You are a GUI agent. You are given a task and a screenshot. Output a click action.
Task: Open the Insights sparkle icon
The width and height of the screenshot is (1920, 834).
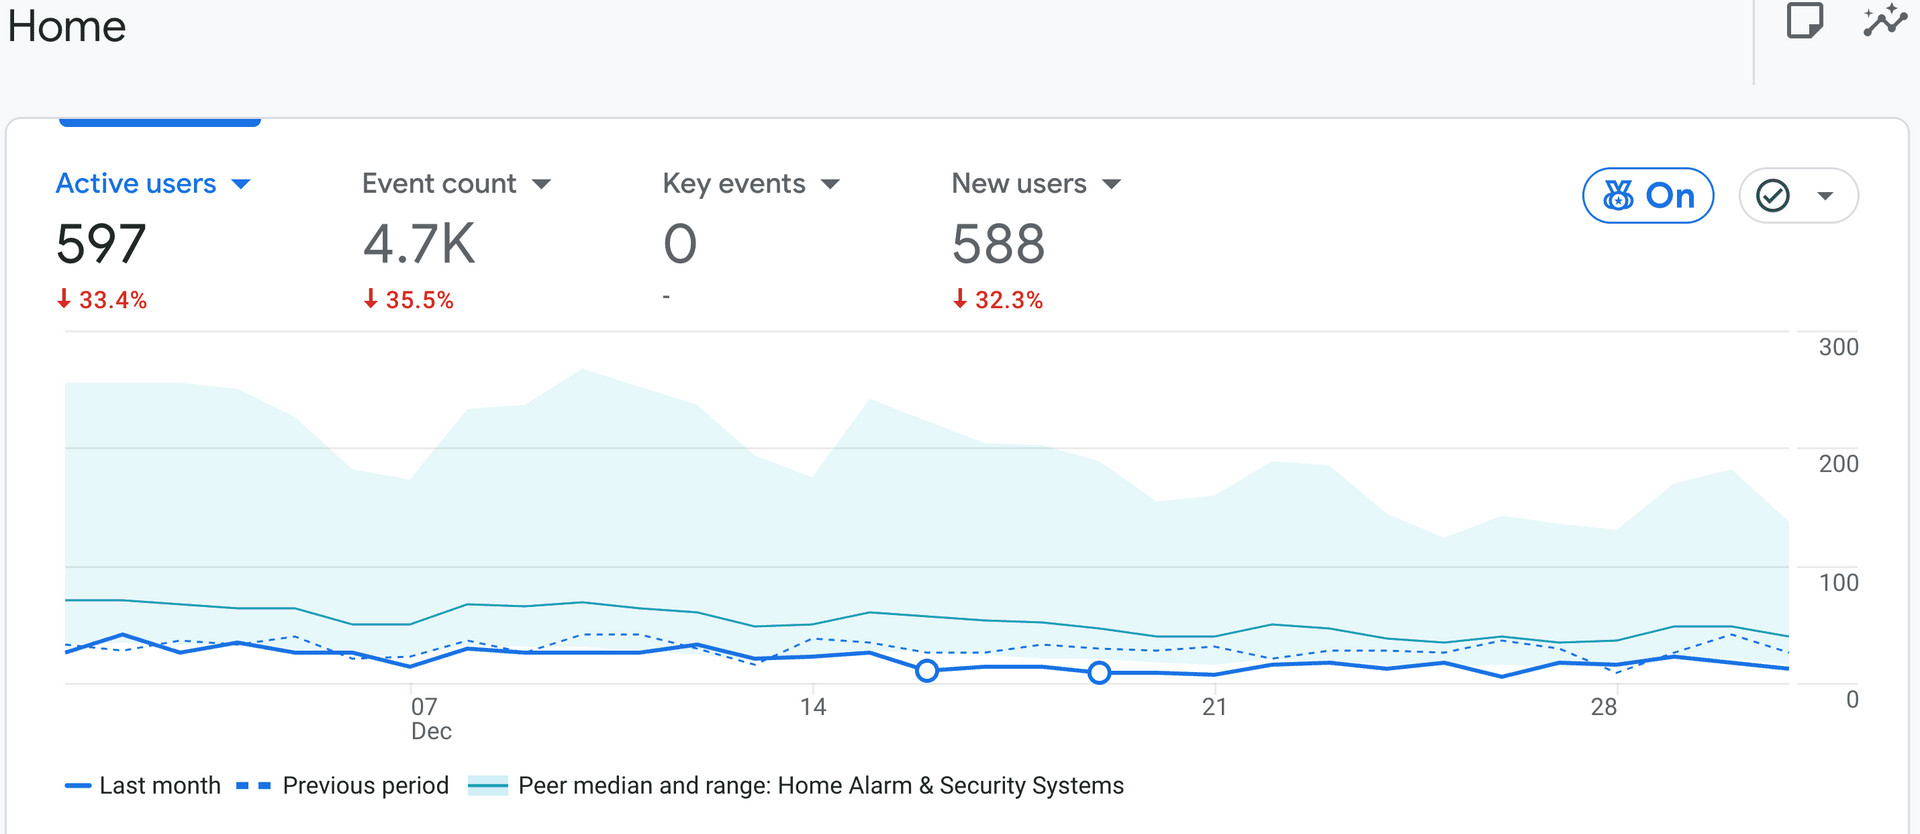pyautogui.click(x=1885, y=21)
